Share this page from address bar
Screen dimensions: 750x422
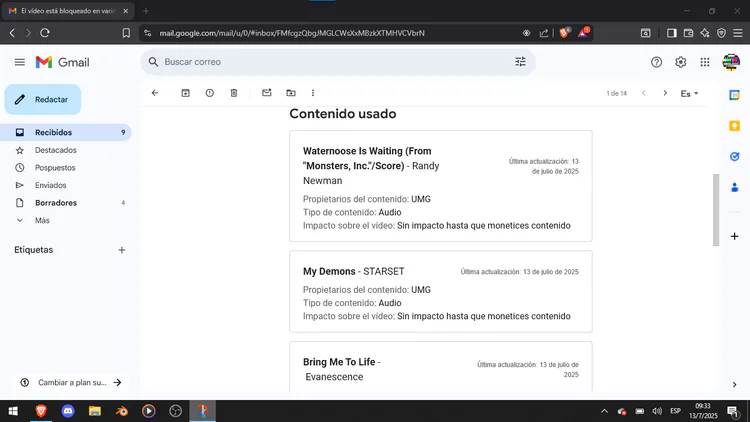point(544,33)
